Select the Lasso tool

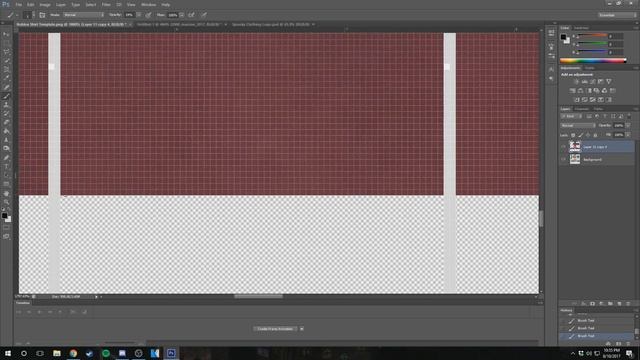(x=6, y=52)
